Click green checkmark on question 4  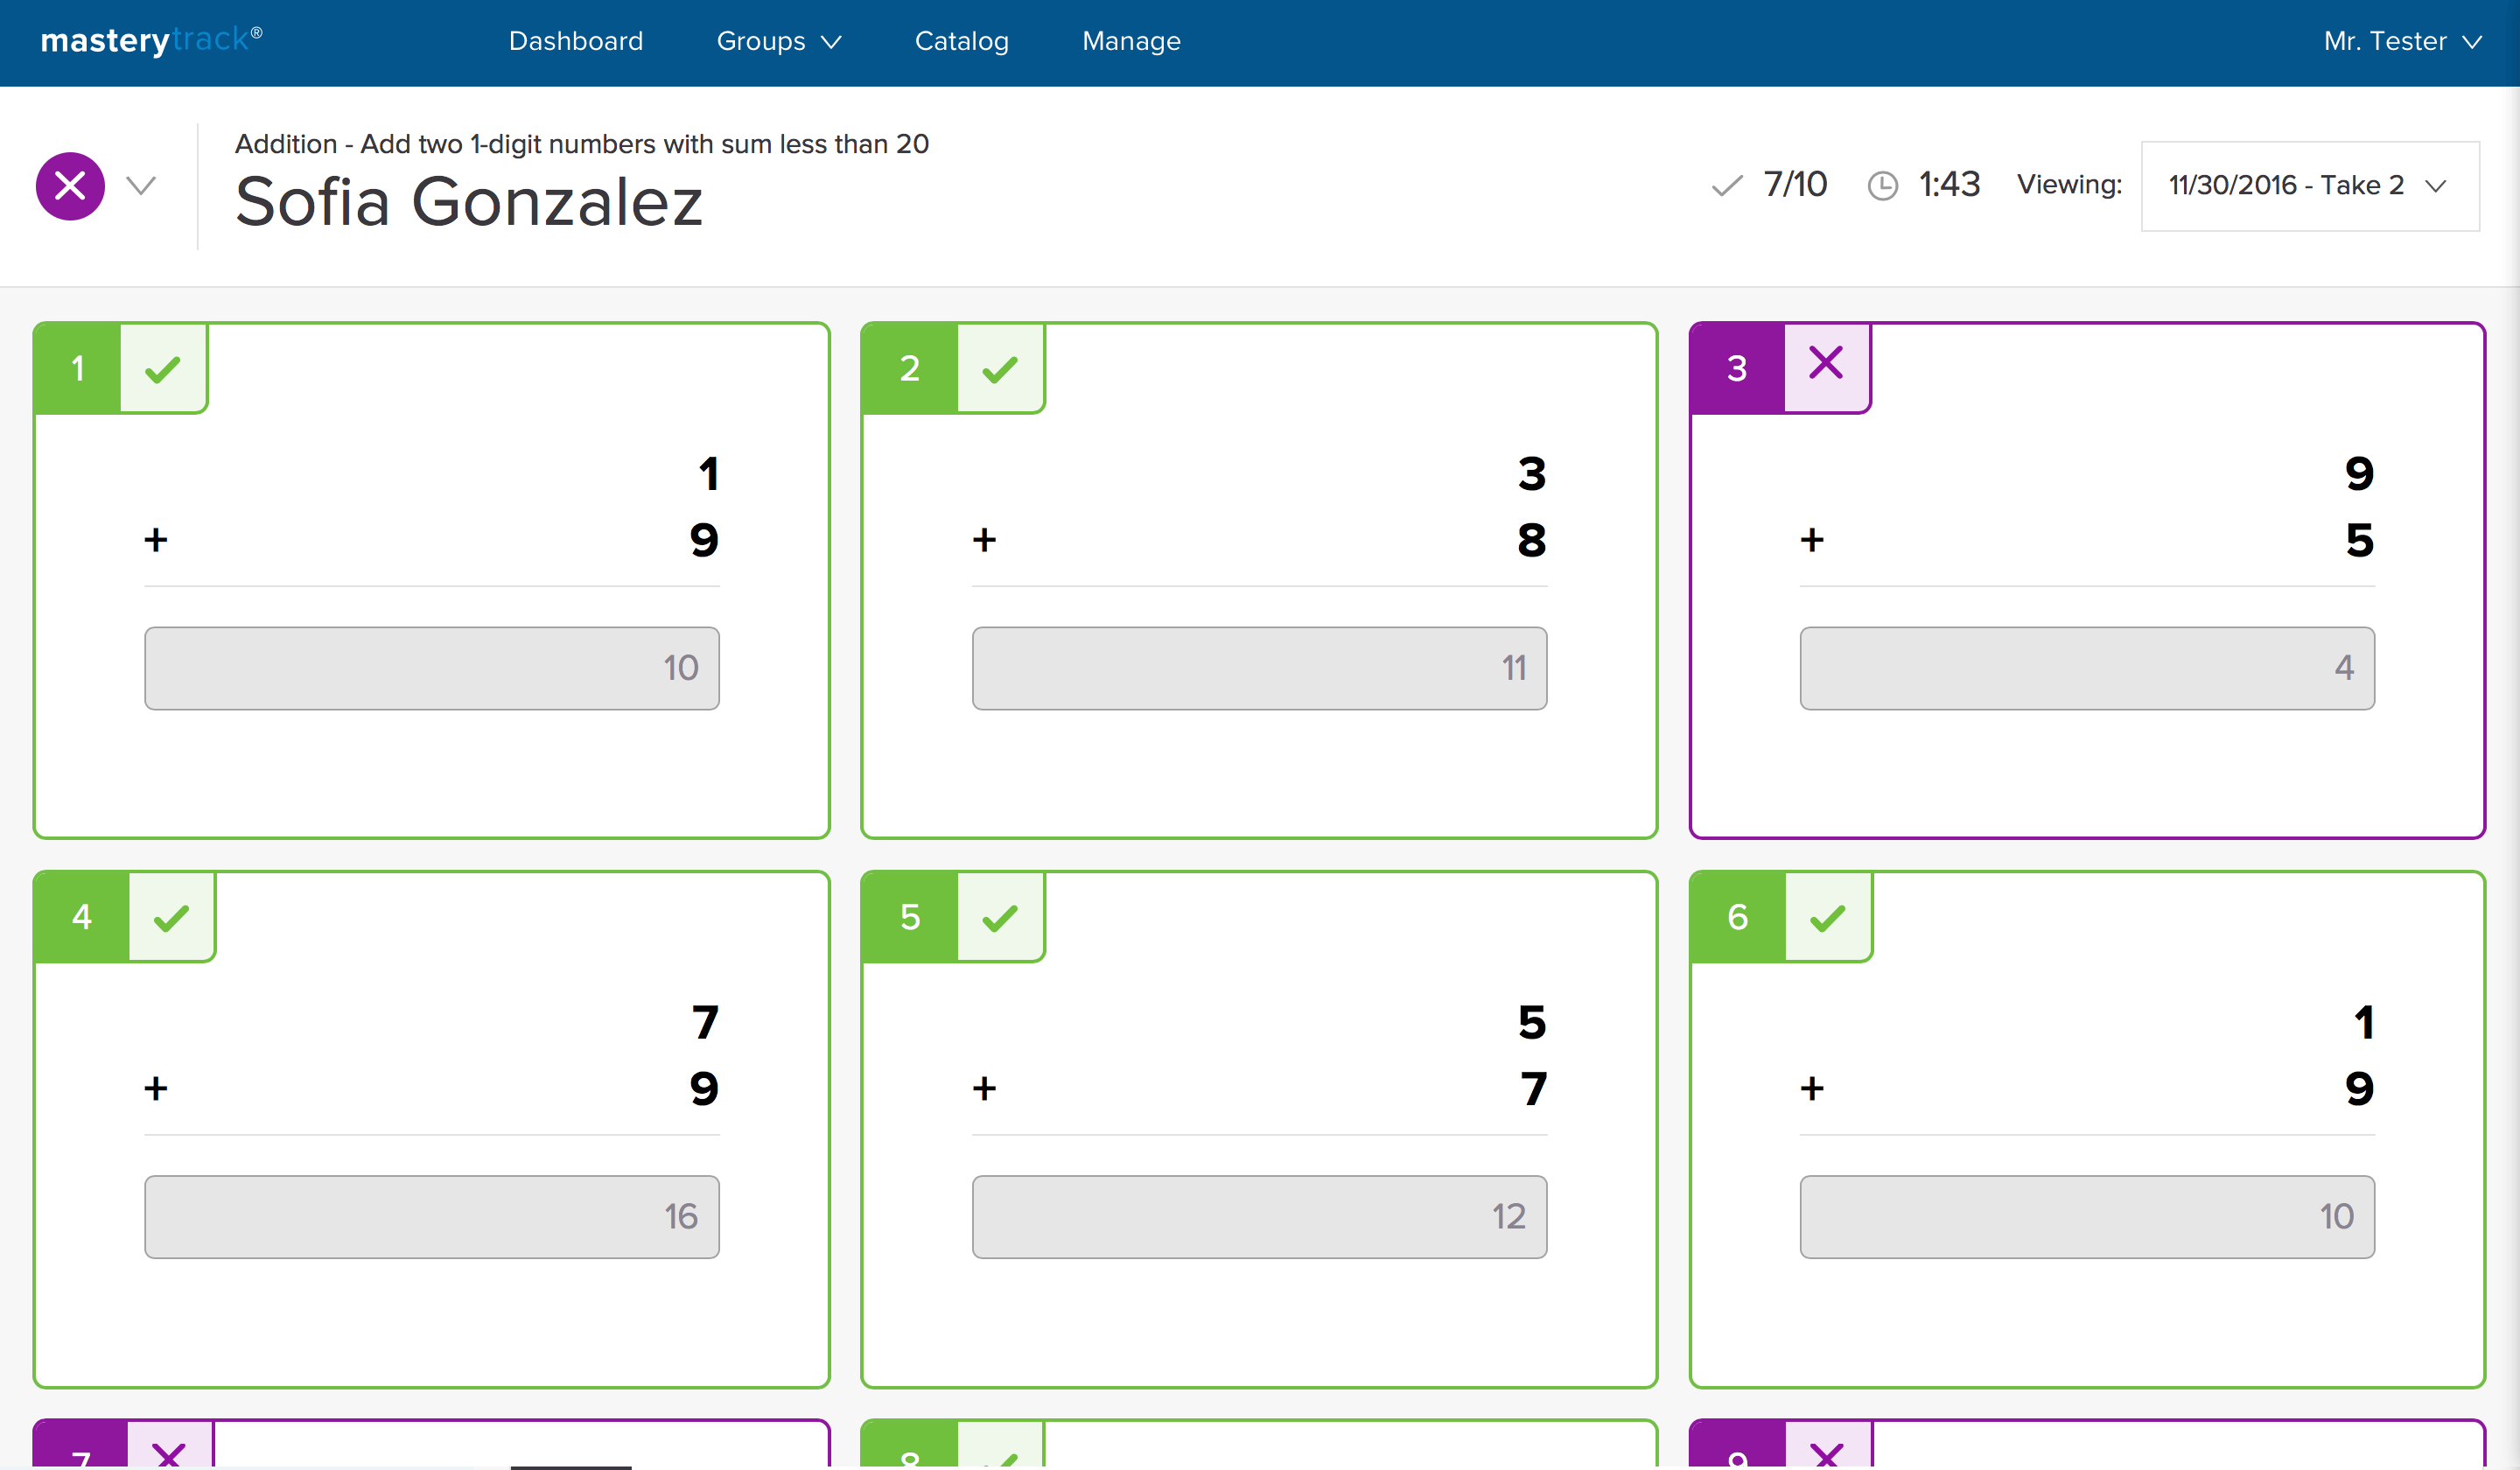[171, 917]
